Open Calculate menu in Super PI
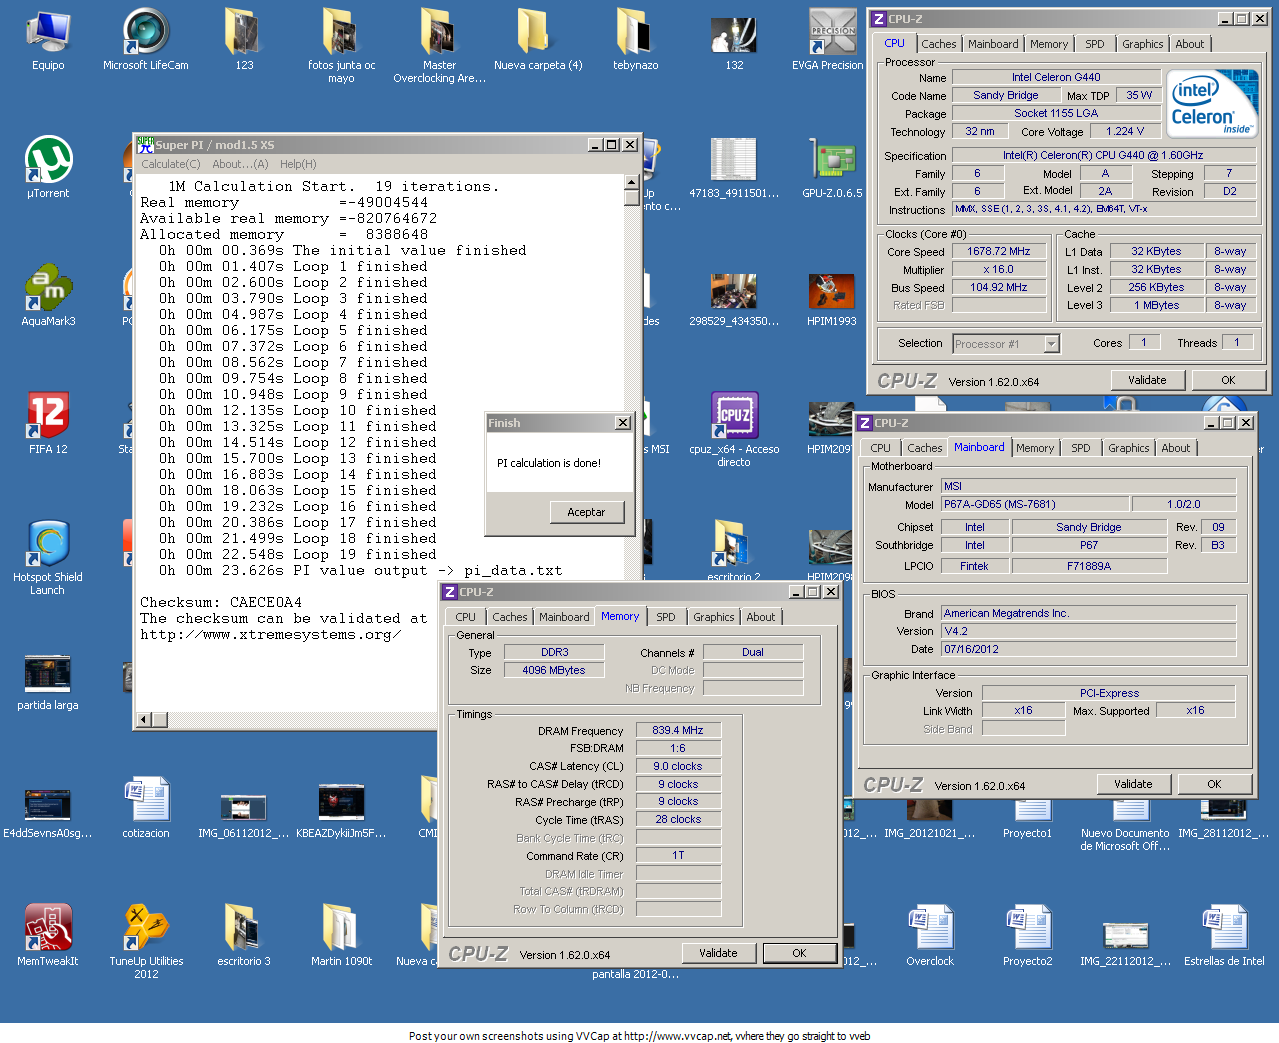Screen dimensions: 1279x1043 click(x=170, y=164)
